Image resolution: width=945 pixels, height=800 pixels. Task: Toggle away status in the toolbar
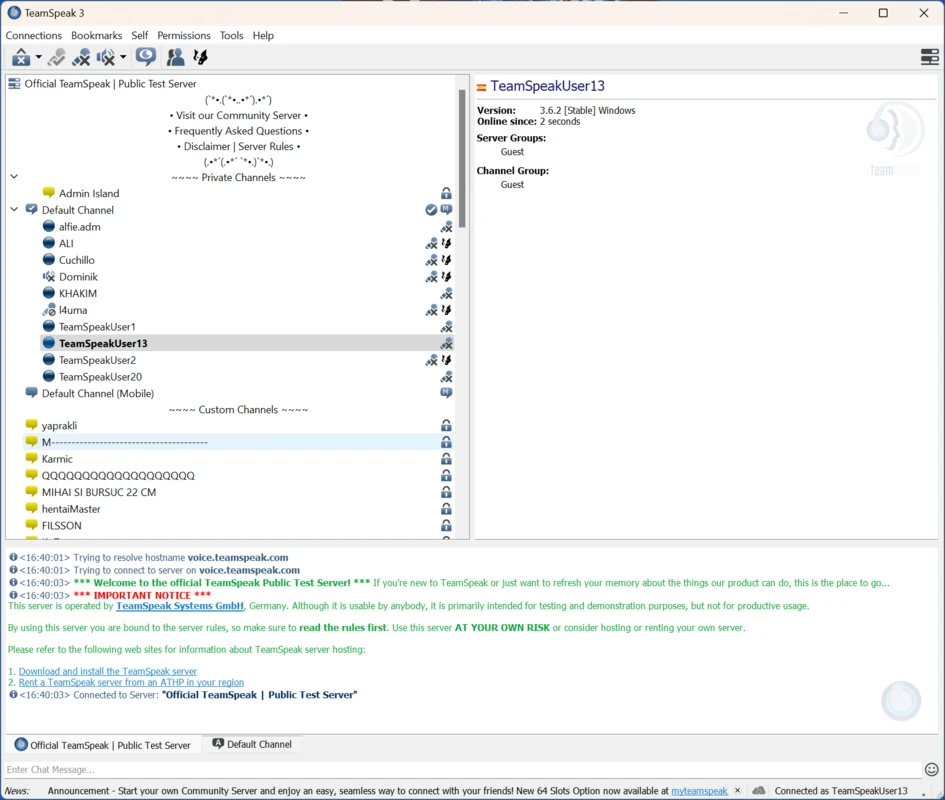click(x=57, y=57)
